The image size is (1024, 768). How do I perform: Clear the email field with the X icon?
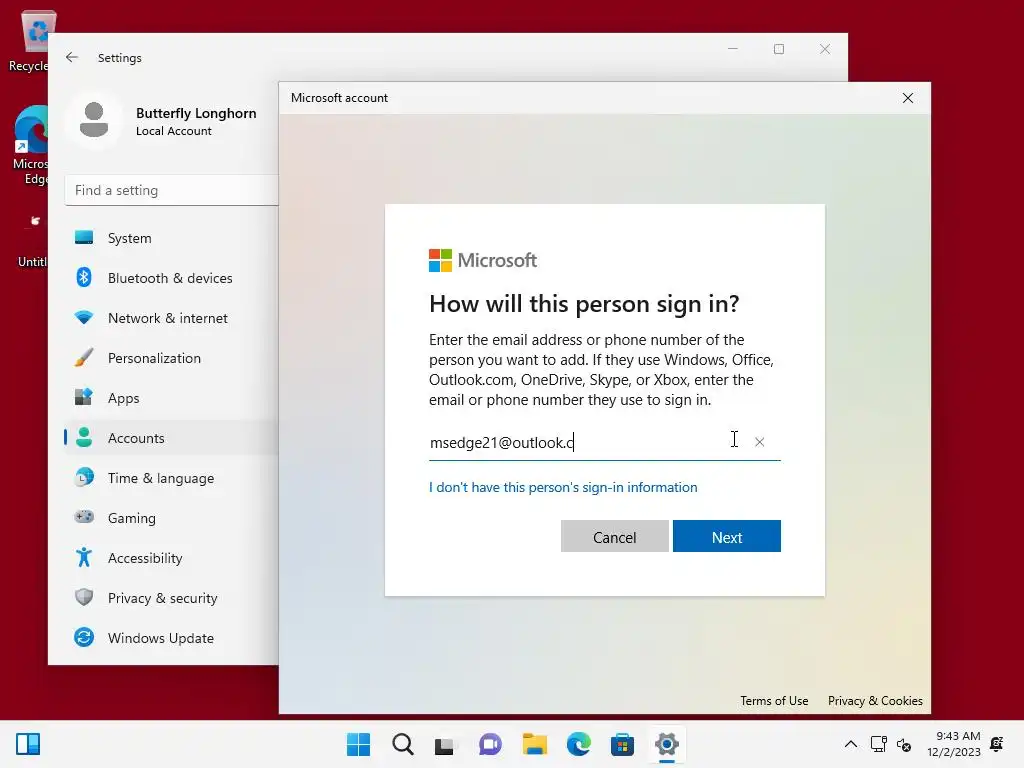pyautogui.click(x=760, y=442)
